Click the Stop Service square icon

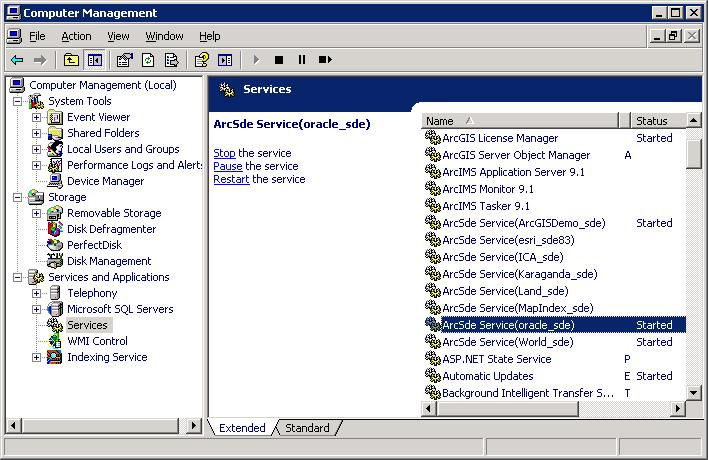279,60
